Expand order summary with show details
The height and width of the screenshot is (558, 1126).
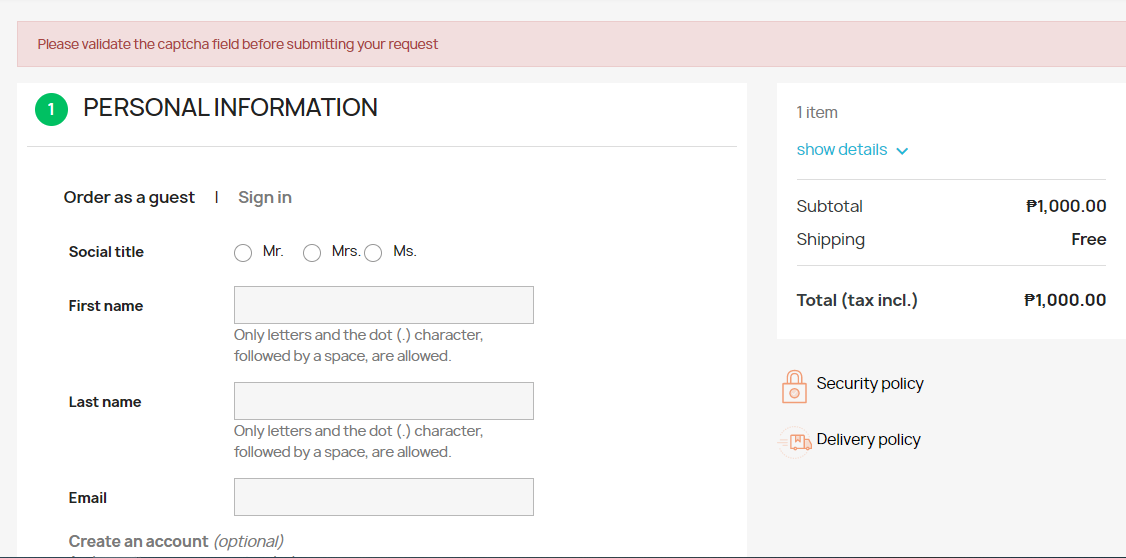pos(842,149)
